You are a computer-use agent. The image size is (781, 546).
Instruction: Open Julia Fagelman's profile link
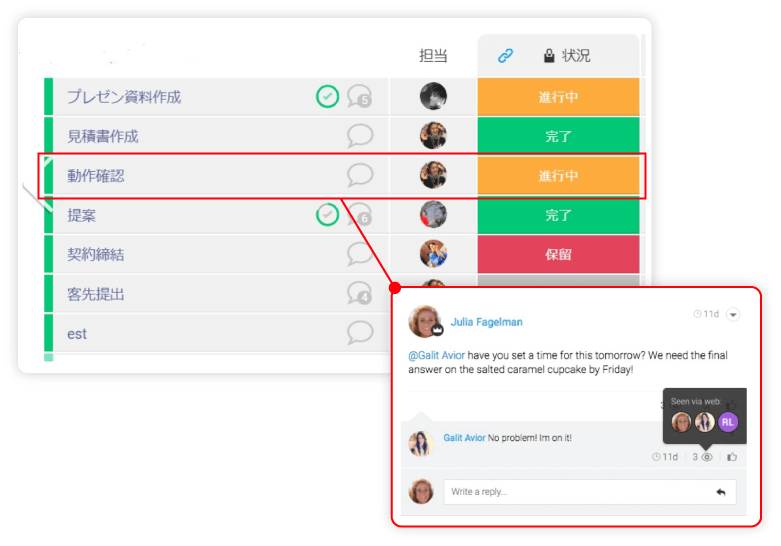(x=487, y=322)
